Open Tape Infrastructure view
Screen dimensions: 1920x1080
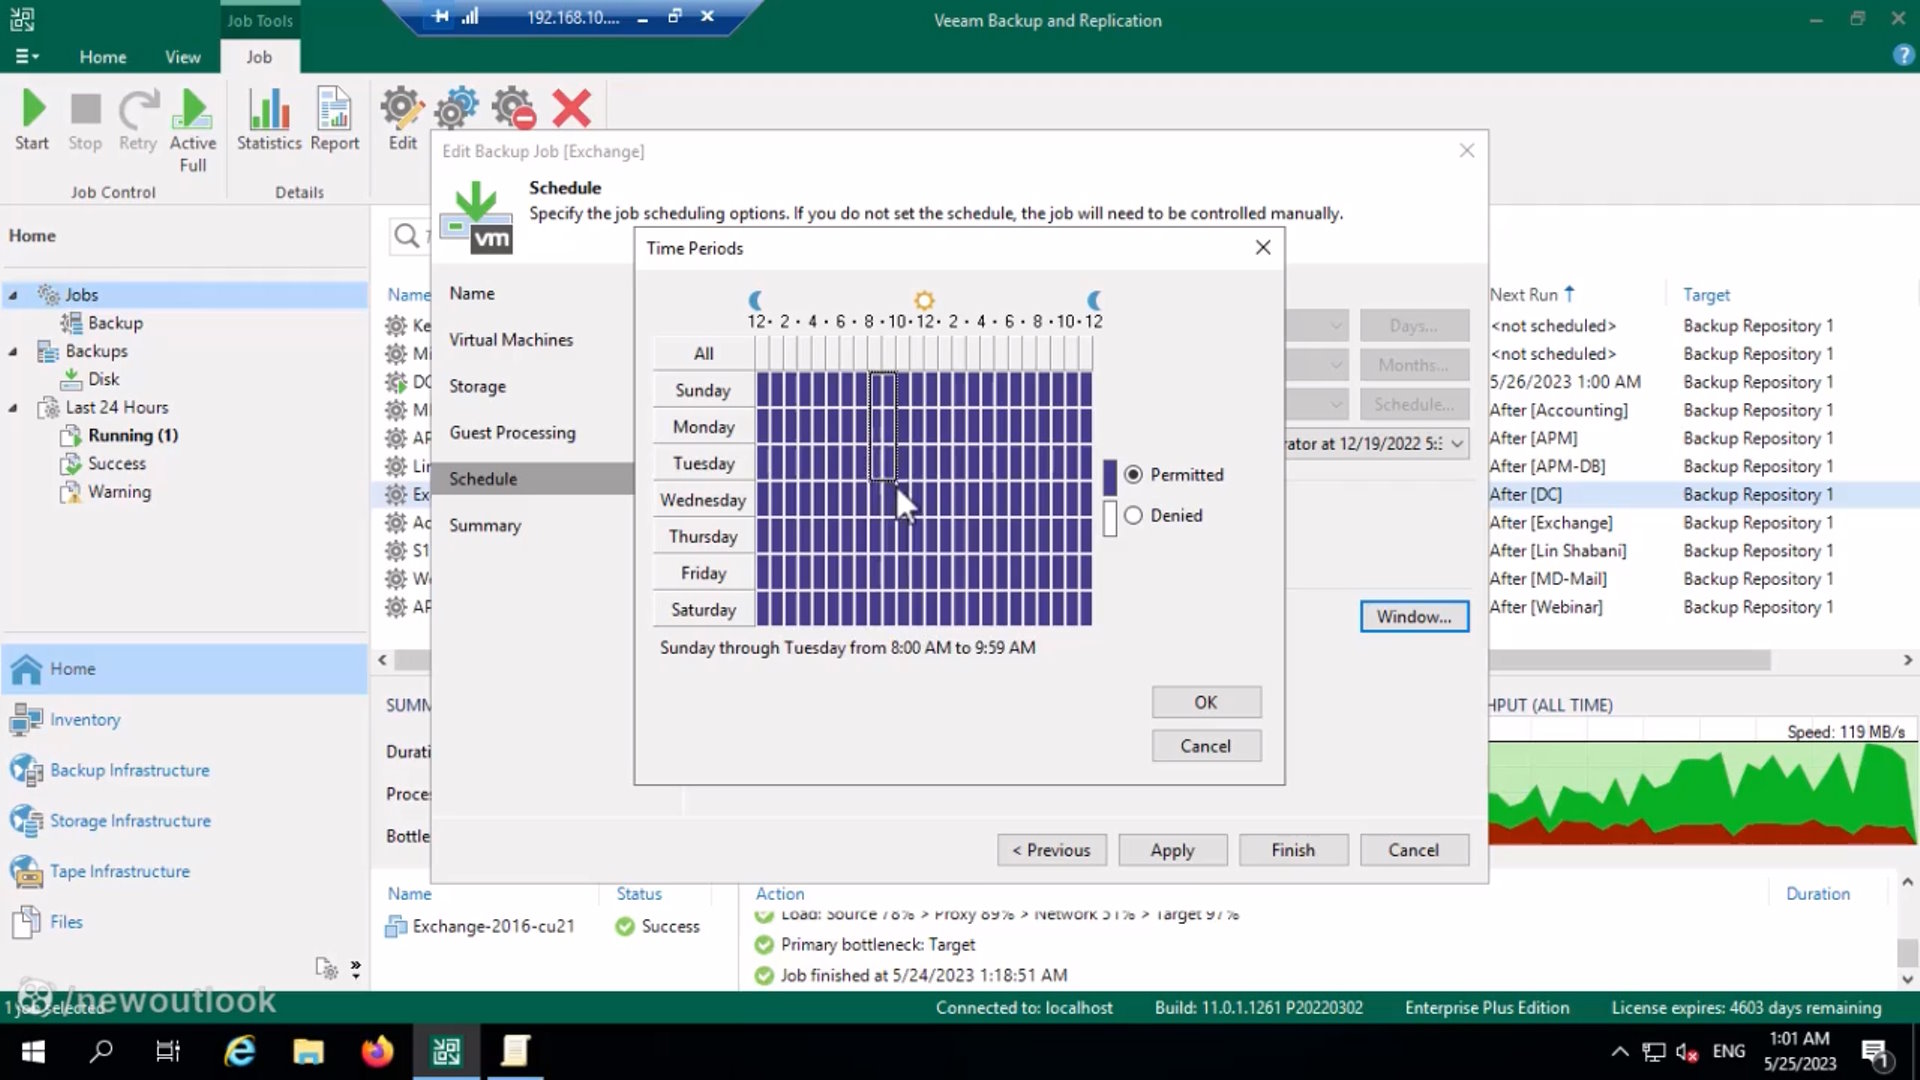click(x=120, y=871)
